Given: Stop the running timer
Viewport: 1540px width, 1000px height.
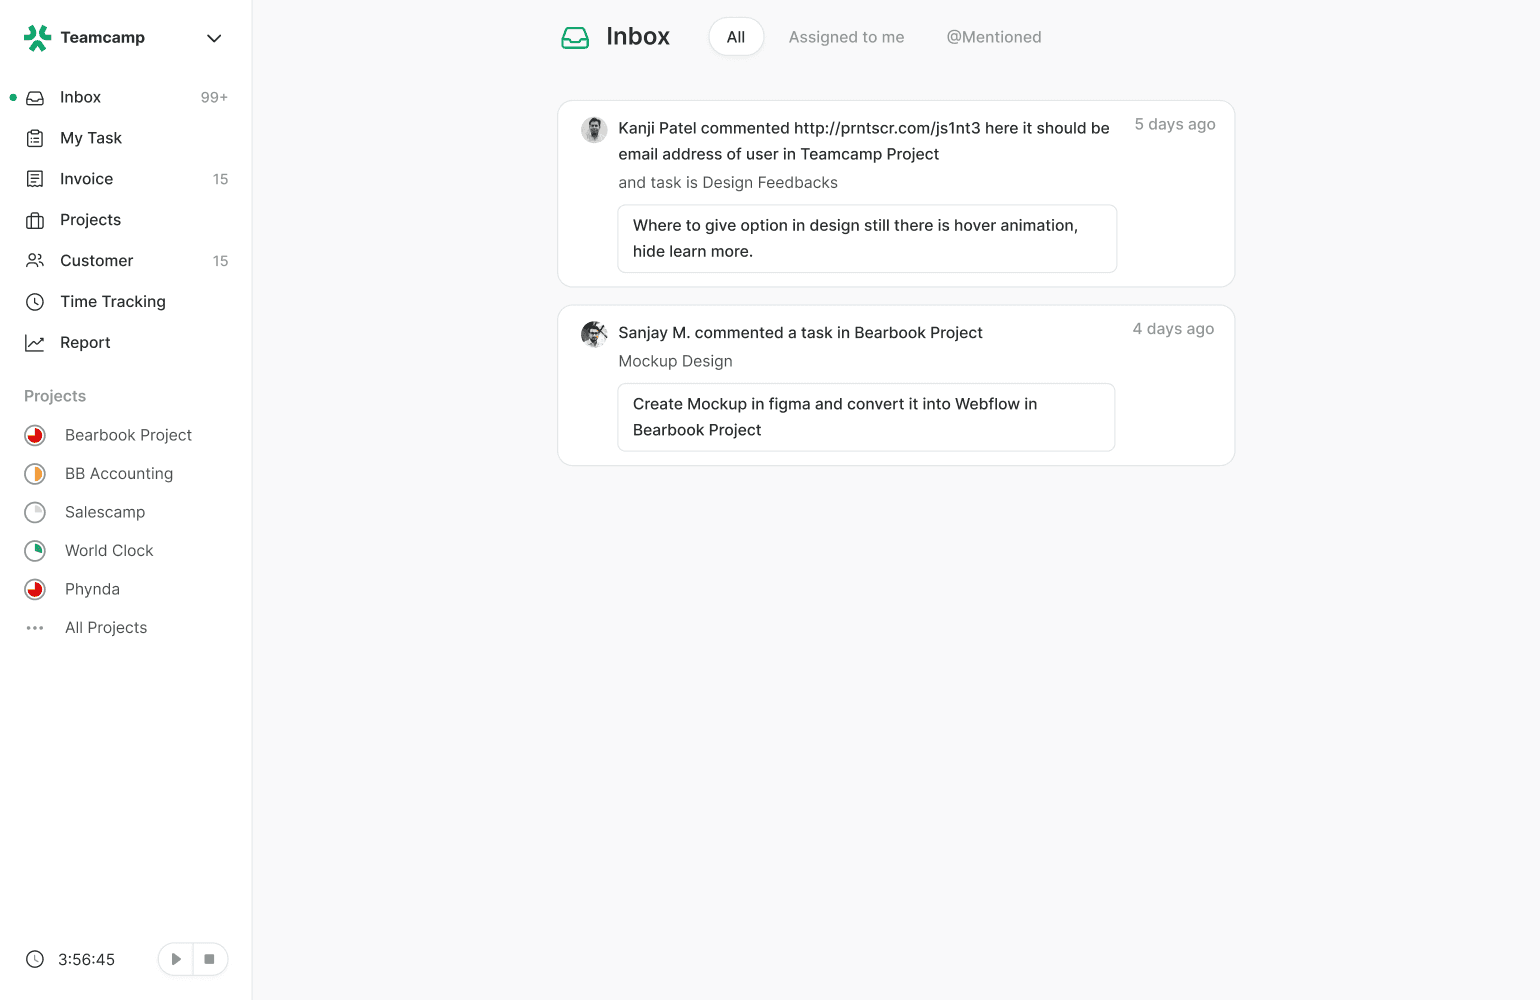Looking at the screenshot, I should click(x=209, y=959).
